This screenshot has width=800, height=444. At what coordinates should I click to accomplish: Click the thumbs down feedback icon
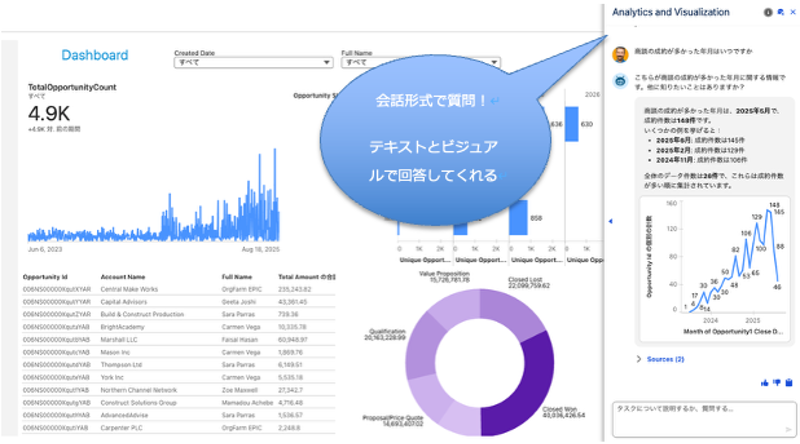click(x=777, y=382)
